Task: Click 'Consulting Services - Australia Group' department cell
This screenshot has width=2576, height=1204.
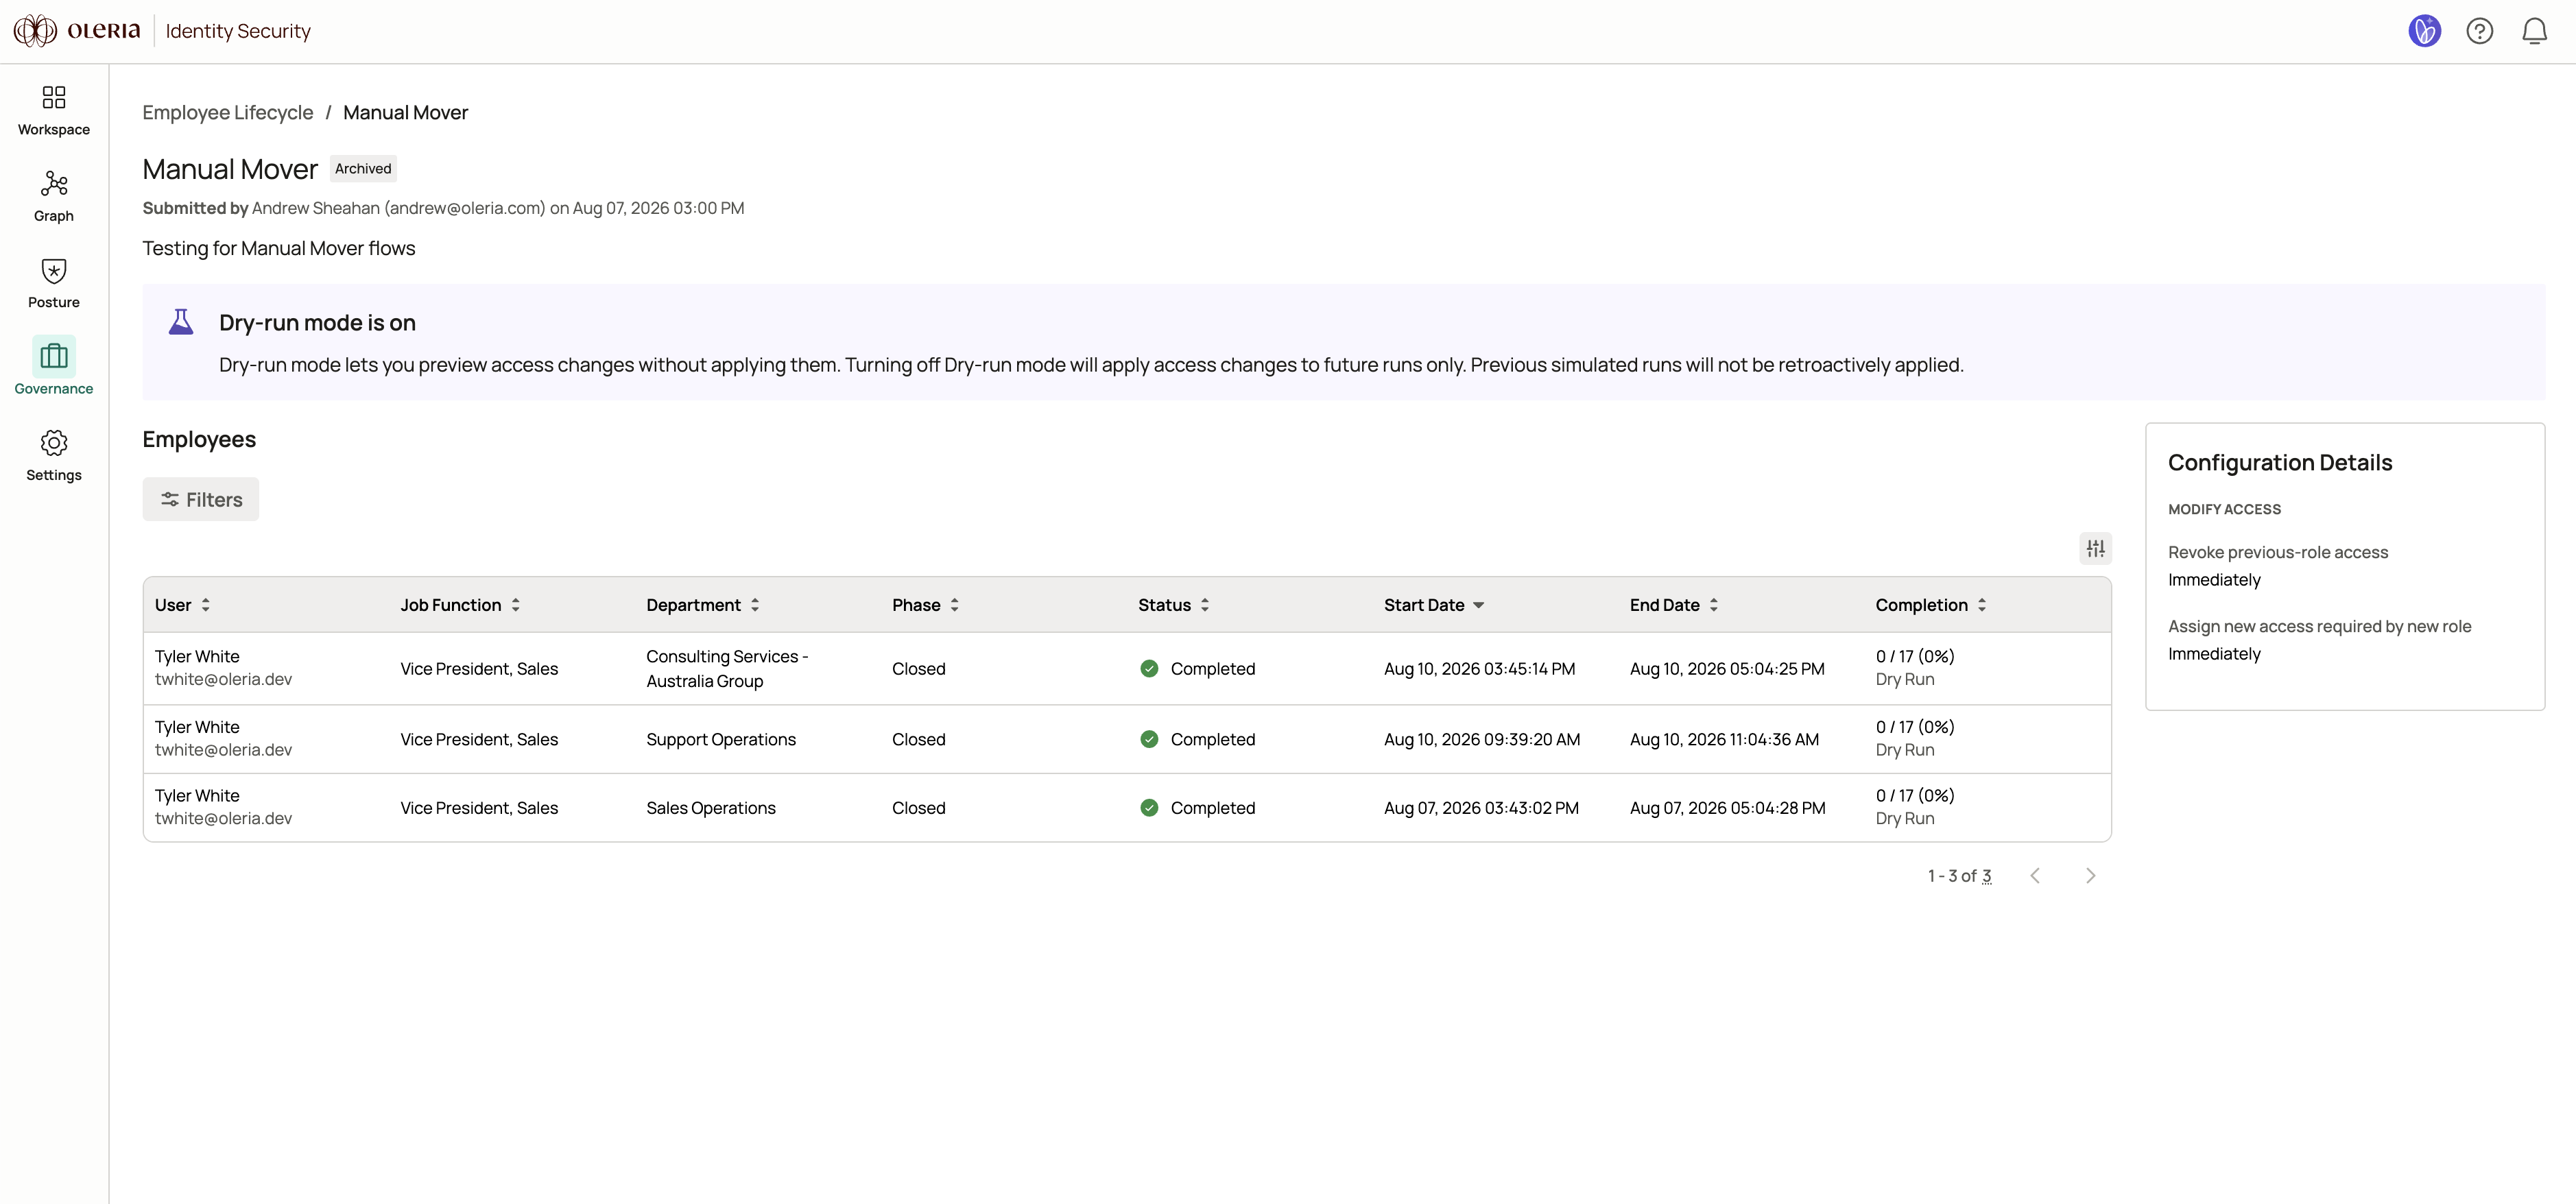Action: point(727,668)
